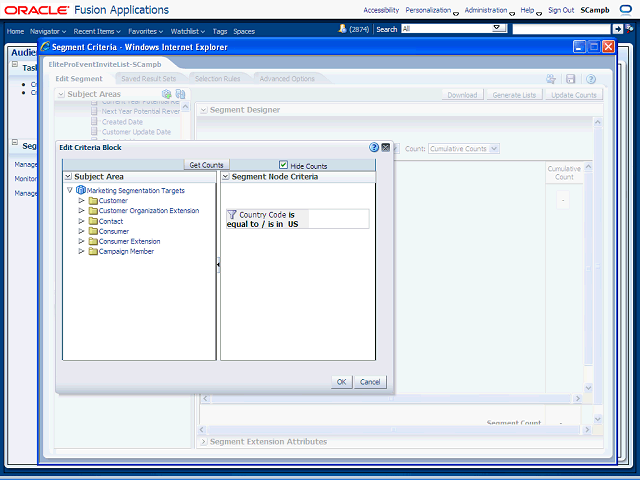This screenshot has height=480, width=640.
Task: Open the Help menu
Action: [x=531, y=11]
